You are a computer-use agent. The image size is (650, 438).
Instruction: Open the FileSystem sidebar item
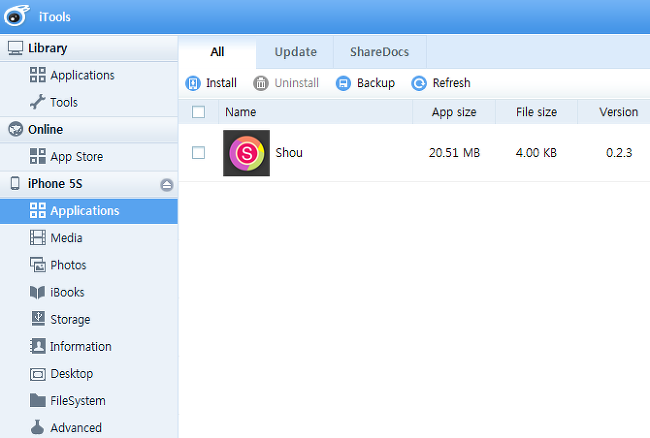[x=89, y=401]
